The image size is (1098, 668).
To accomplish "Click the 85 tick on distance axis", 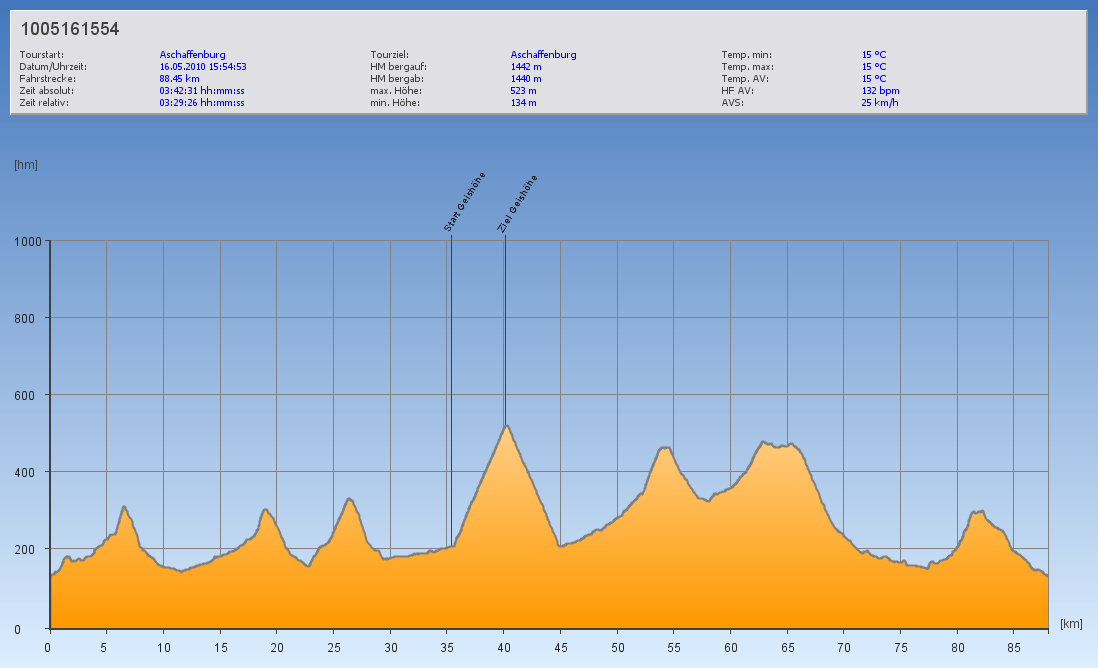I will click(x=1014, y=647).
